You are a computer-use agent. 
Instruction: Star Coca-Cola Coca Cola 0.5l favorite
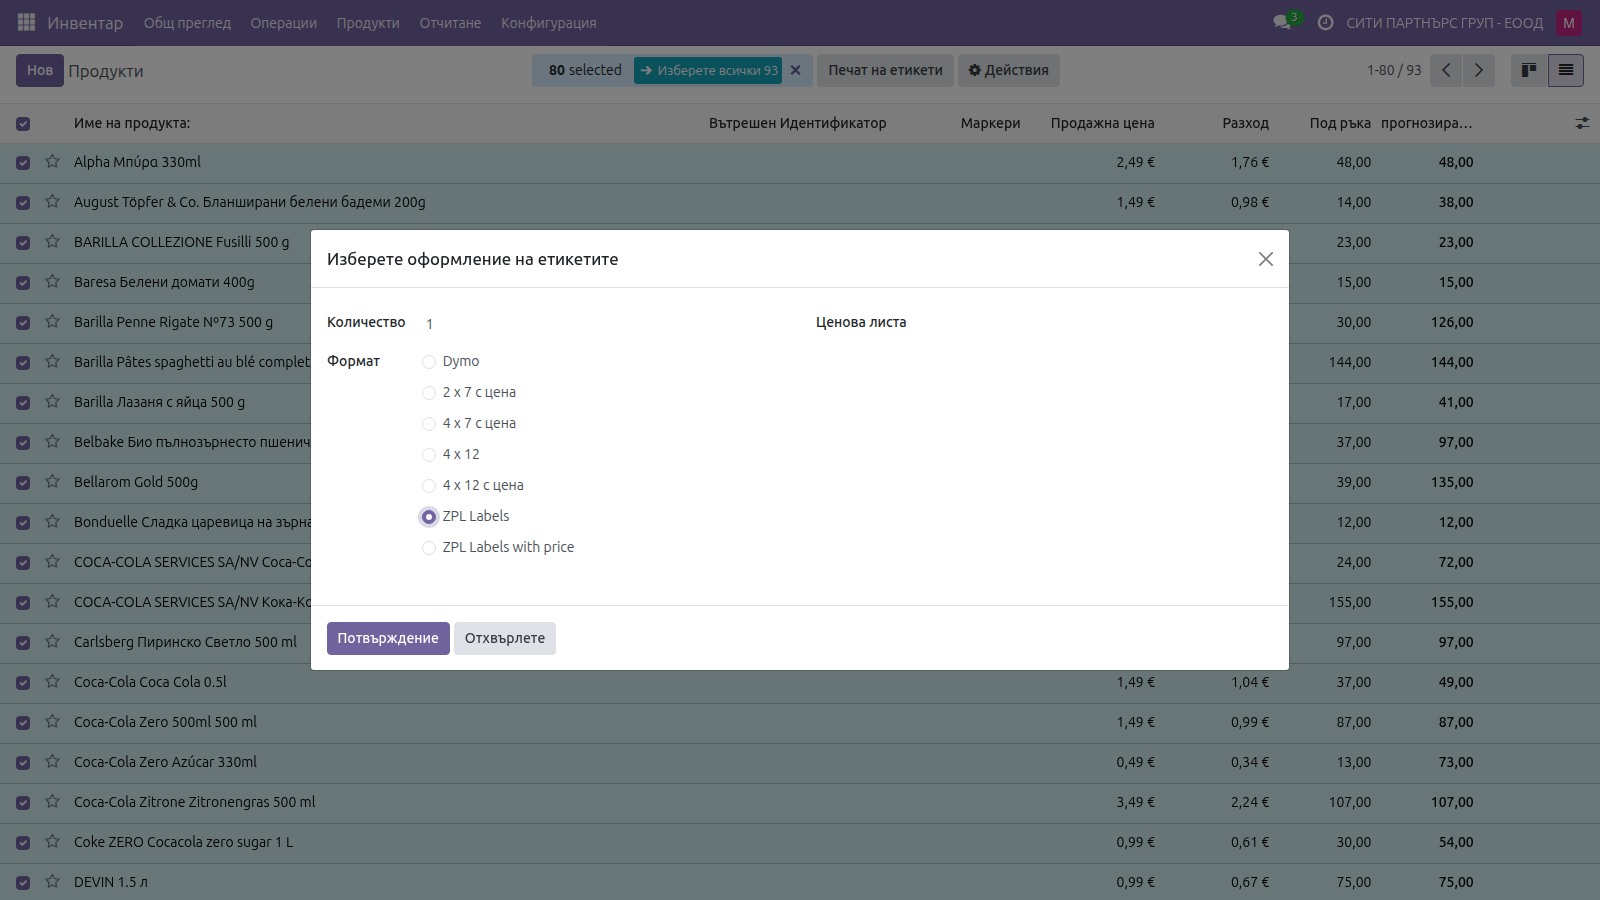(52, 681)
